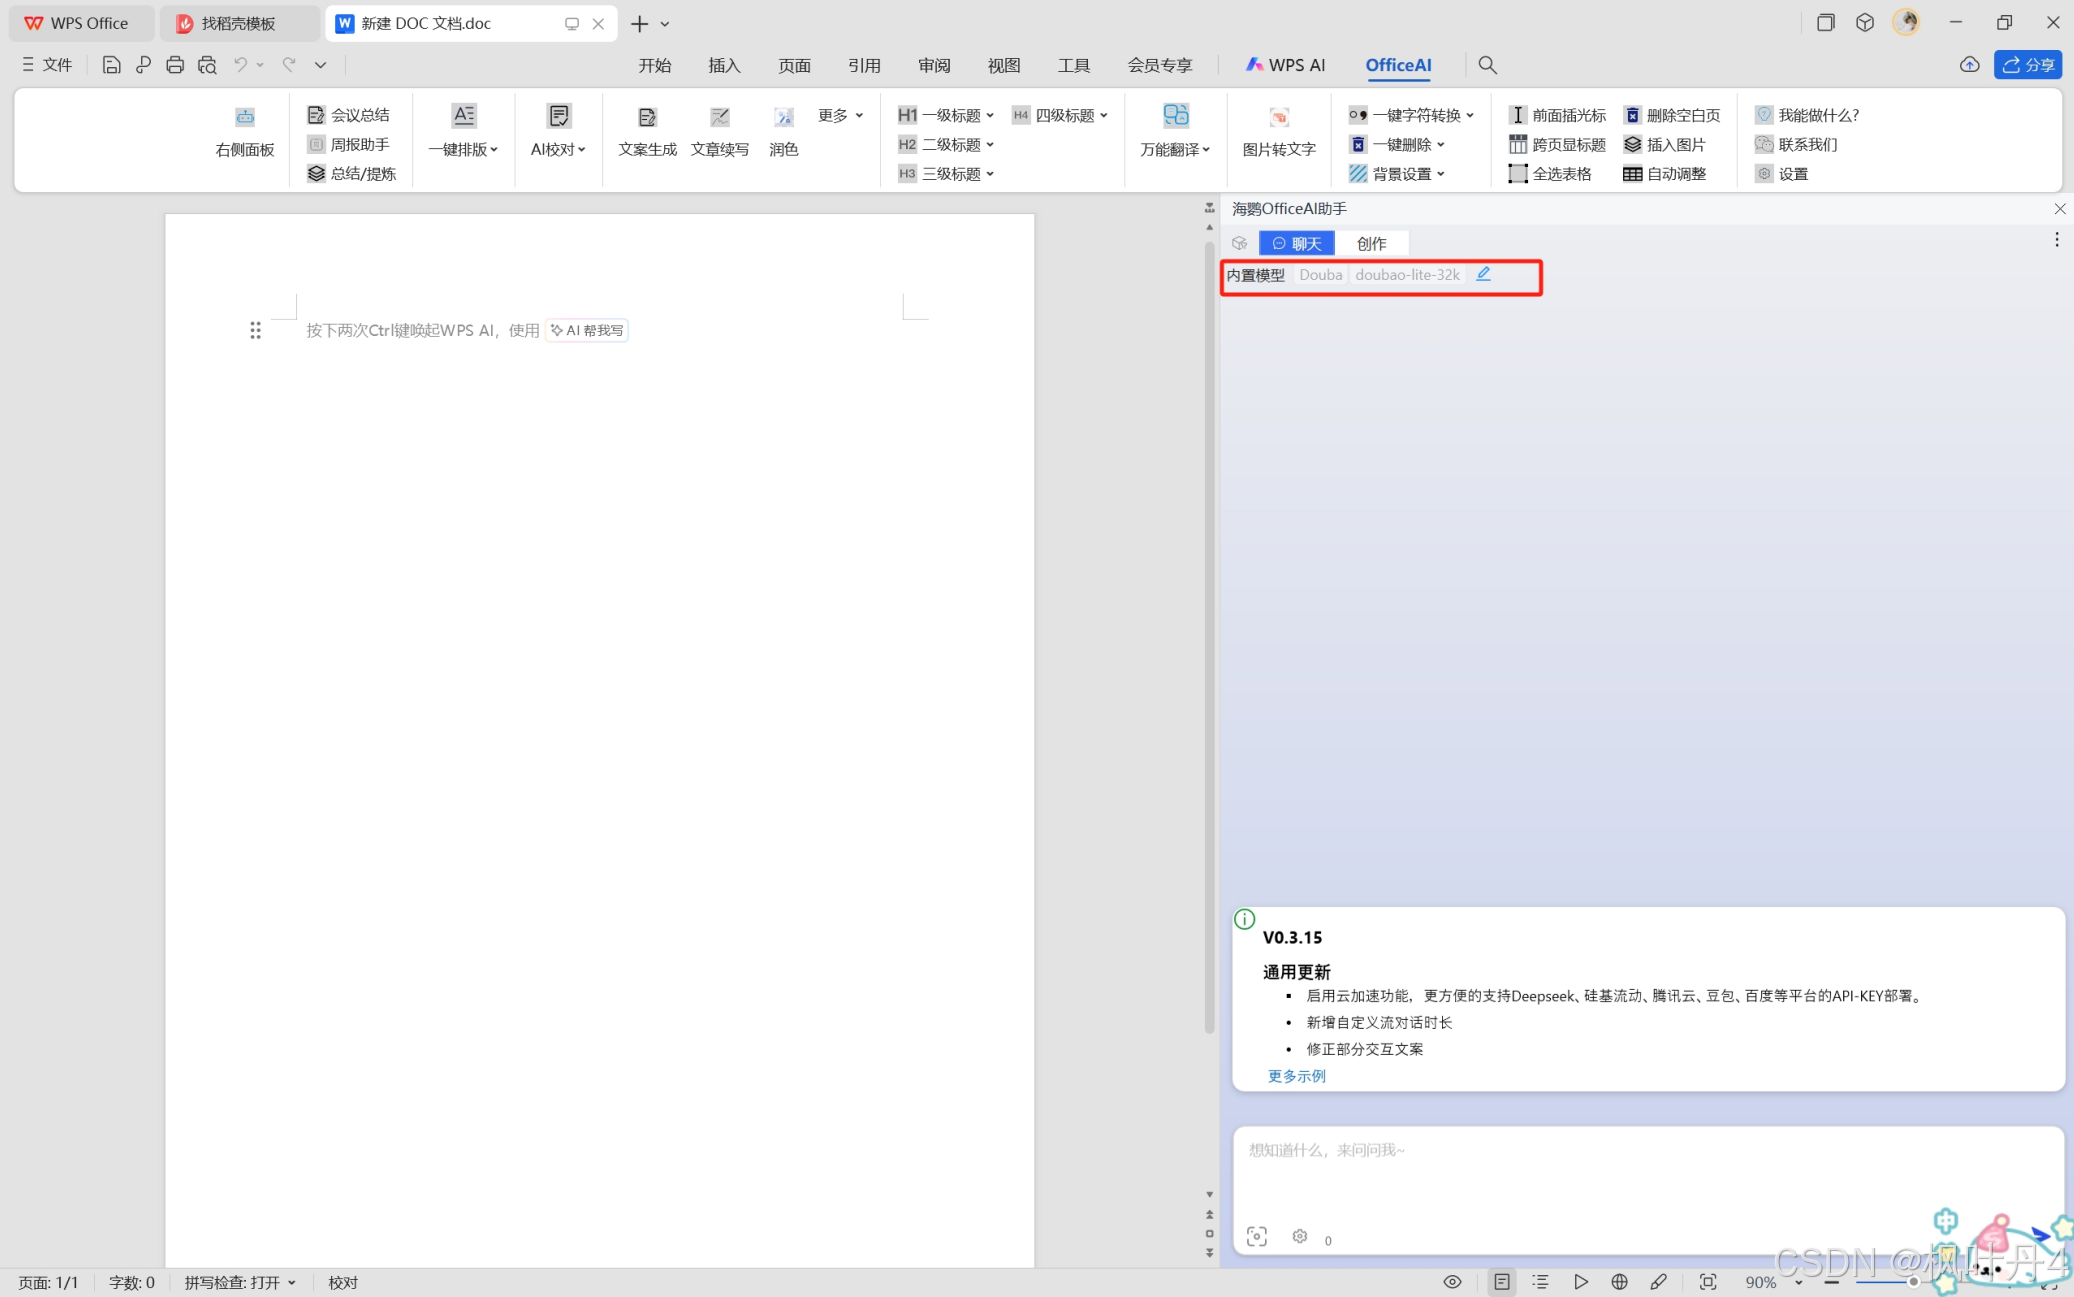Click the 润色 polish icon
This screenshot has width=2074, height=1297.
coord(783,118)
